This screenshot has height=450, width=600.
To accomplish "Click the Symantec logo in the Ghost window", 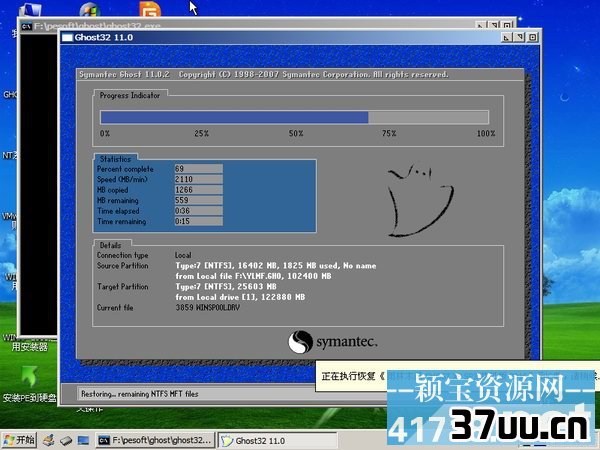I will (333, 342).
